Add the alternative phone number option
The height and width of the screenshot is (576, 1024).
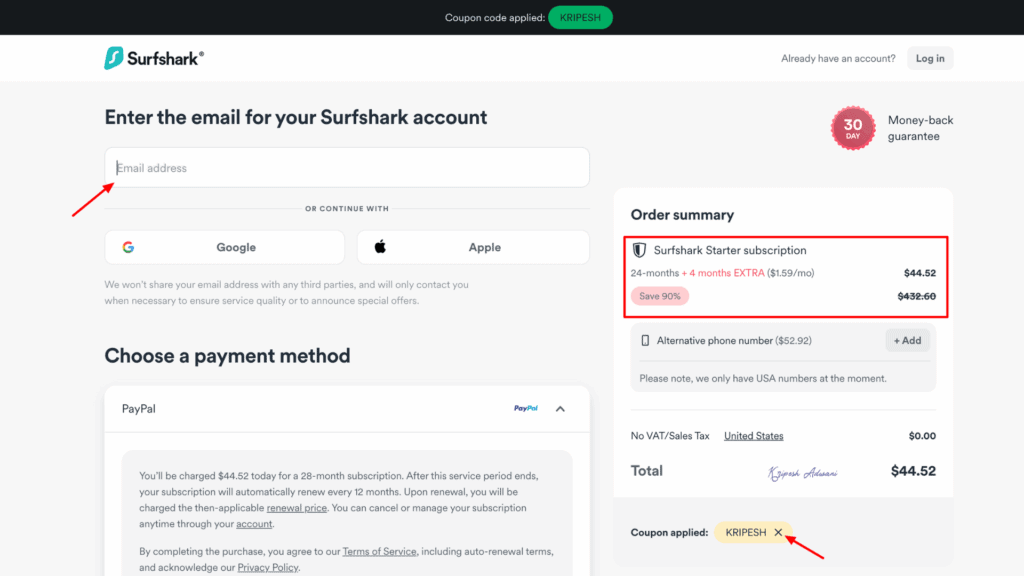(906, 340)
